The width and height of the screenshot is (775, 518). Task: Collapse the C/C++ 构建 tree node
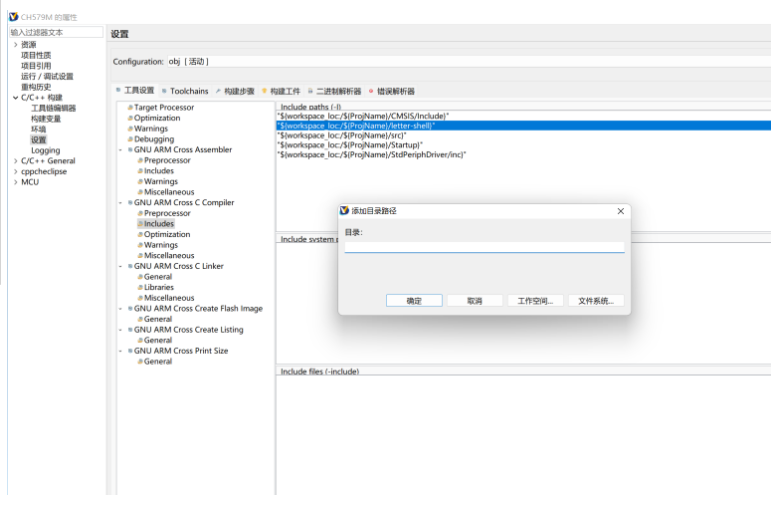15,98
